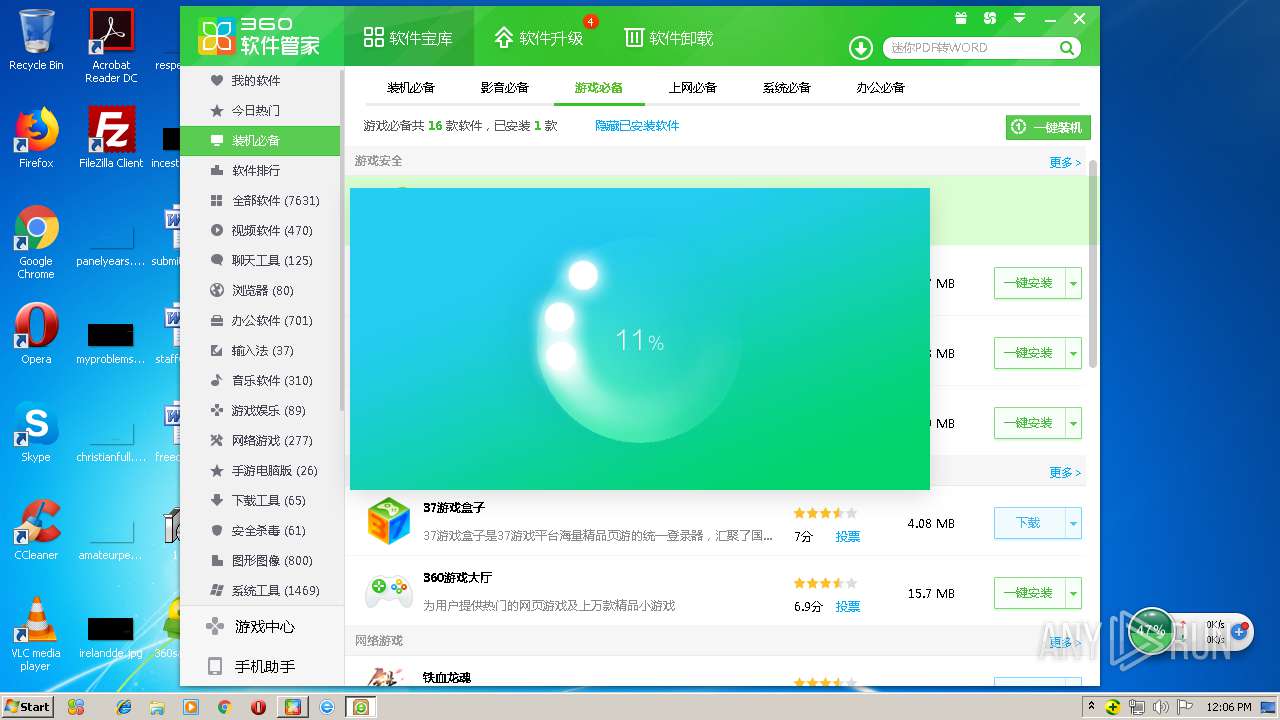Viewport: 1280px width, 720px height.
Task: Click the bar chart icon next to 软件排行
Action: (x=216, y=170)
